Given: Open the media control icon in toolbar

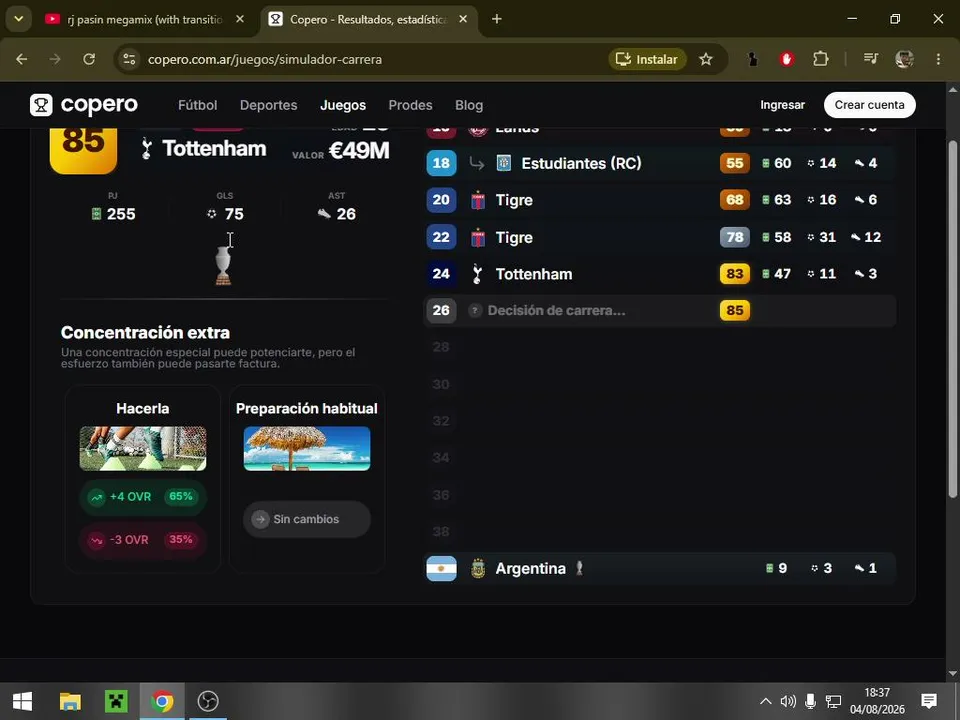Looking at the screenshot, I should (871, 59).
